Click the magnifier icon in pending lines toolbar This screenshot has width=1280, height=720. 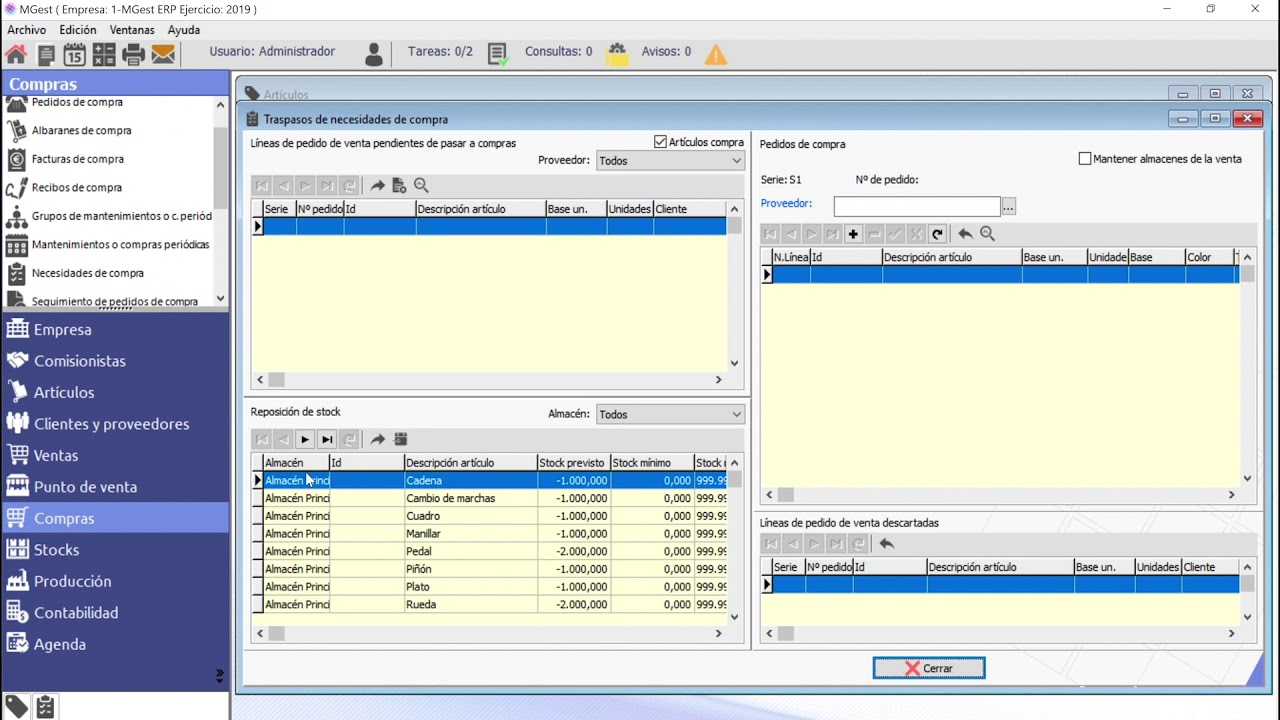click(x=421, y=186)
